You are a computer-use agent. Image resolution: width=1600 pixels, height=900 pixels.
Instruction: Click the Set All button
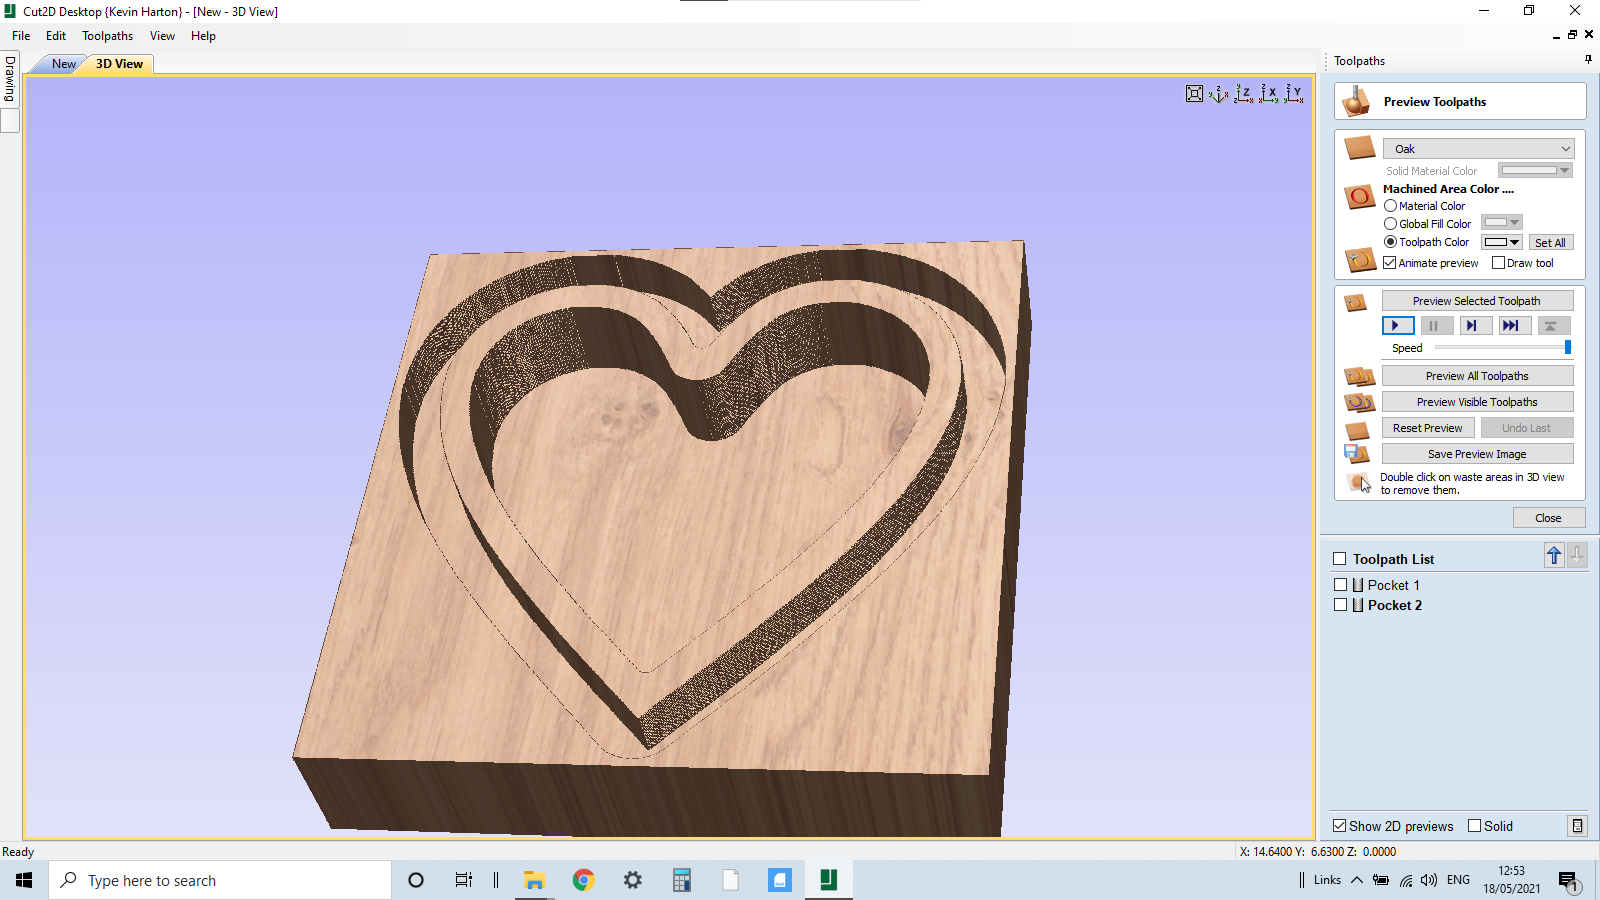1550,243
